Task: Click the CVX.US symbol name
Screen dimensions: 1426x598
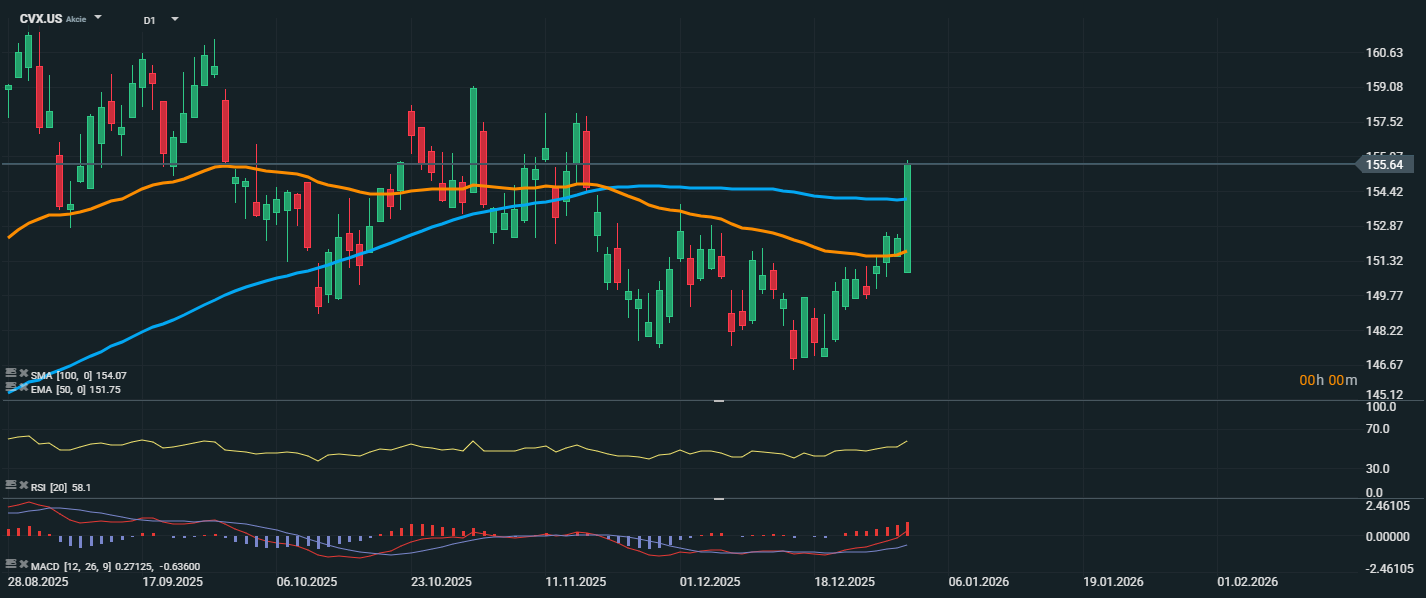Action: click(41, 19)
